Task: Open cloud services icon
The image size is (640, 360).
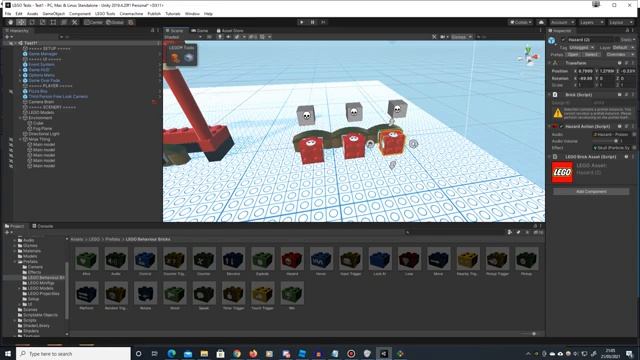Action: tap(541, 22)
